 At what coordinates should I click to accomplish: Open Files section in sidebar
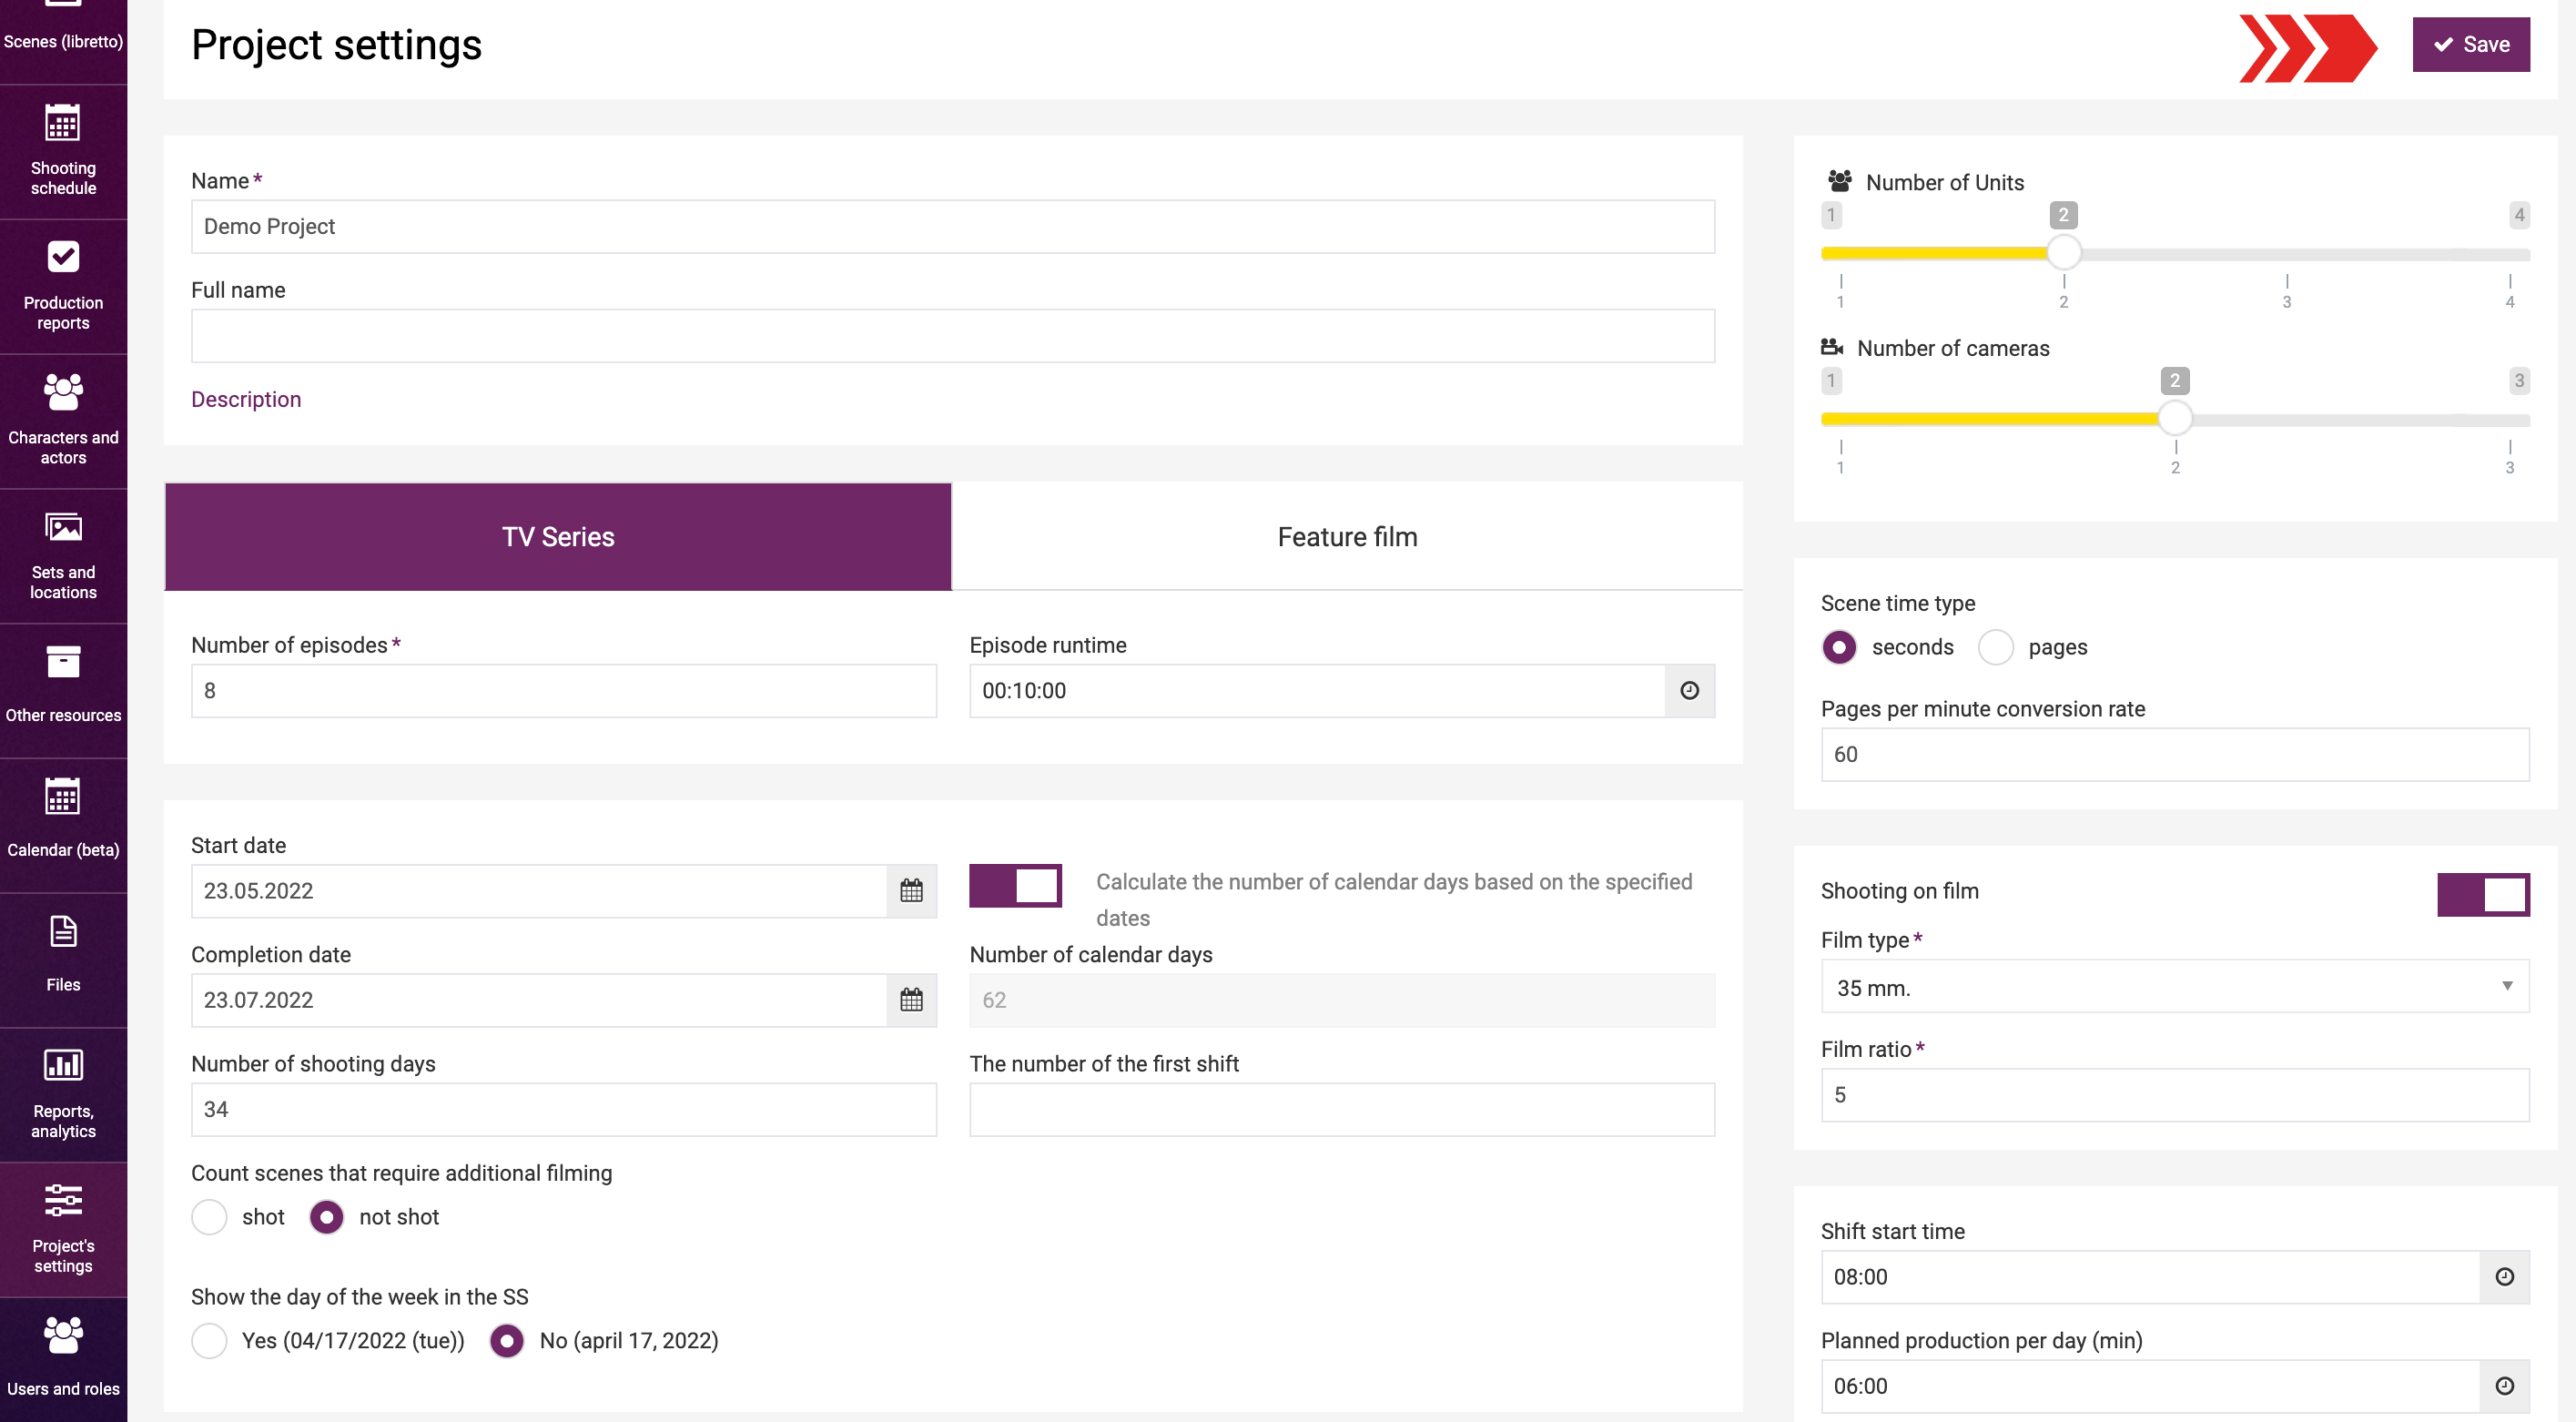coord(63,960)
